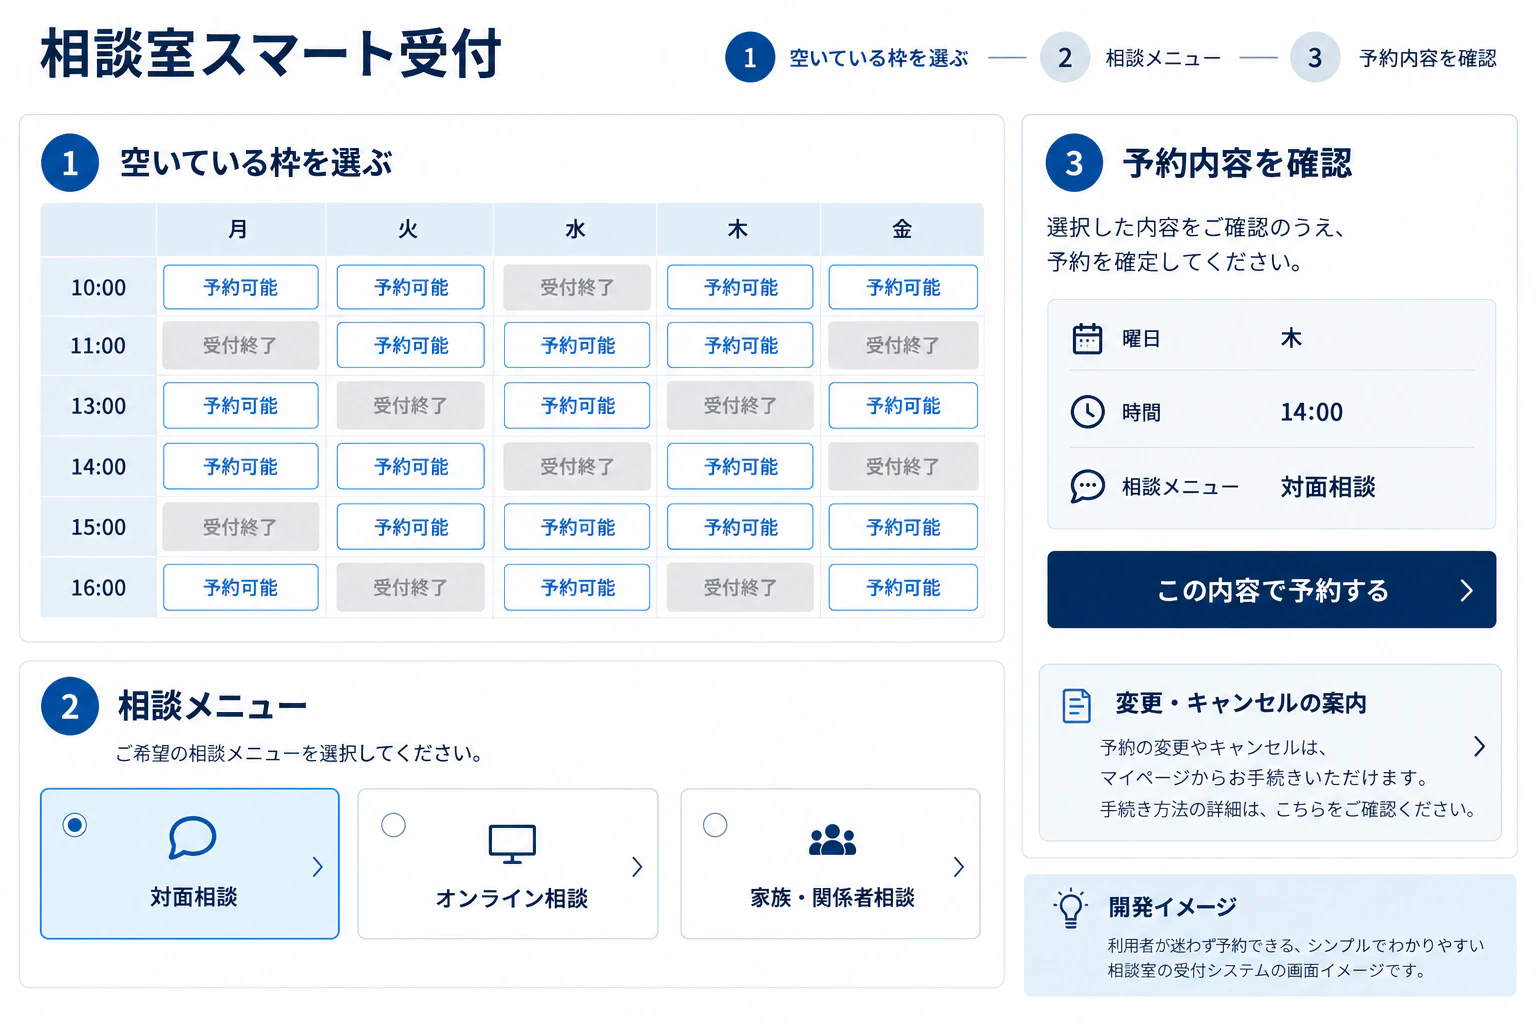1536x1024 pixels.
Task: Click the clock icon beside 時間
Action: click(1087, 411)
